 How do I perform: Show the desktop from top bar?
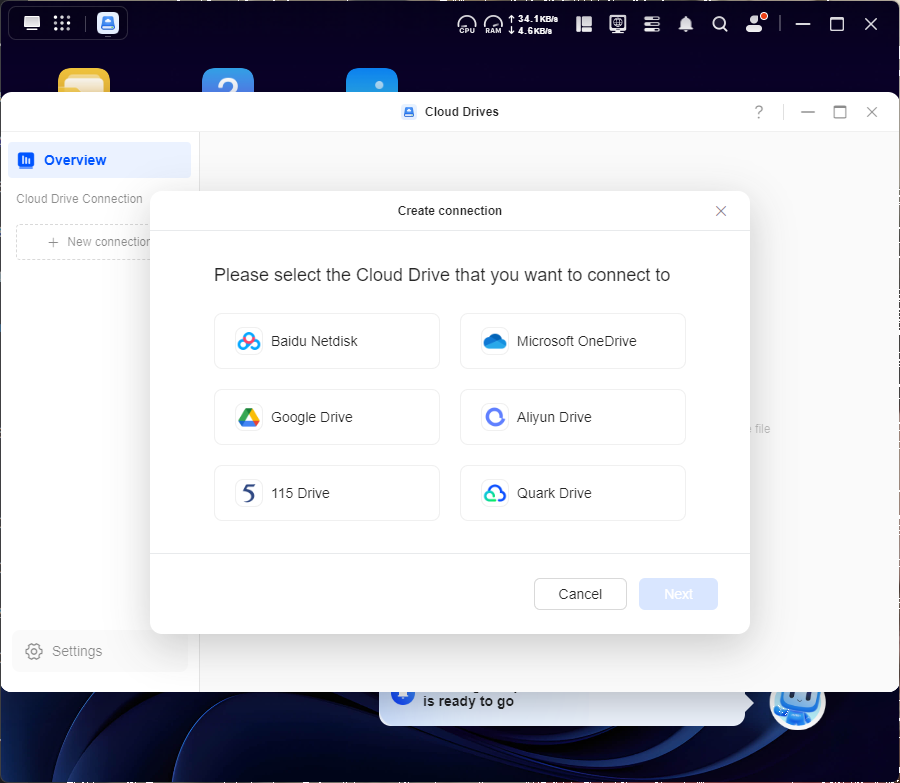pos(32,24)
